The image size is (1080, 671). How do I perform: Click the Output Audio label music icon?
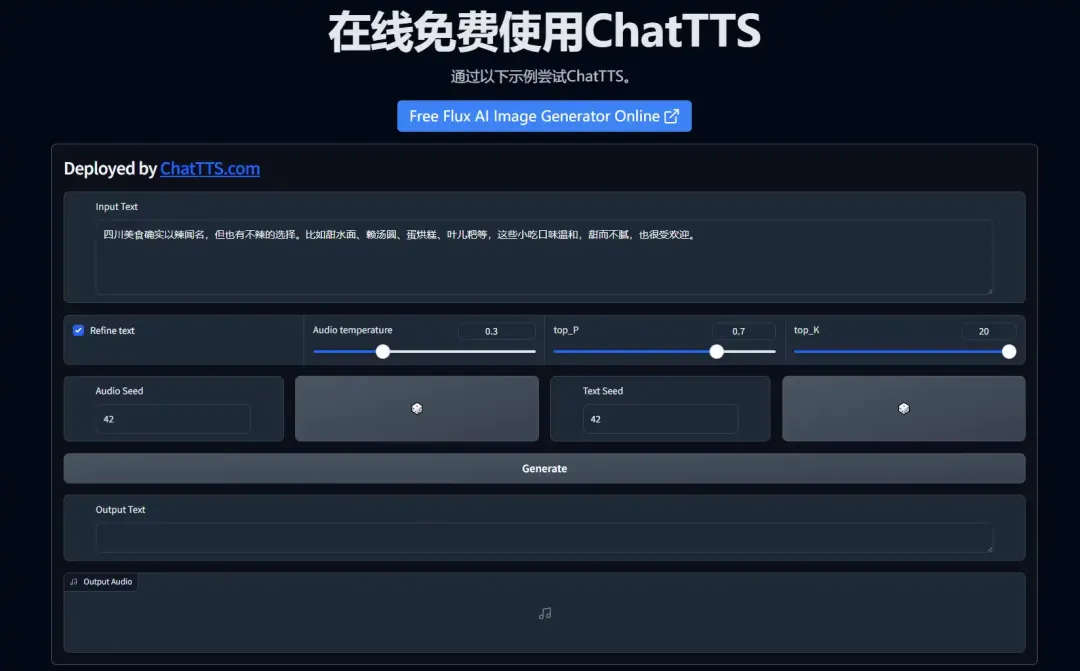[x=74, y=581]
